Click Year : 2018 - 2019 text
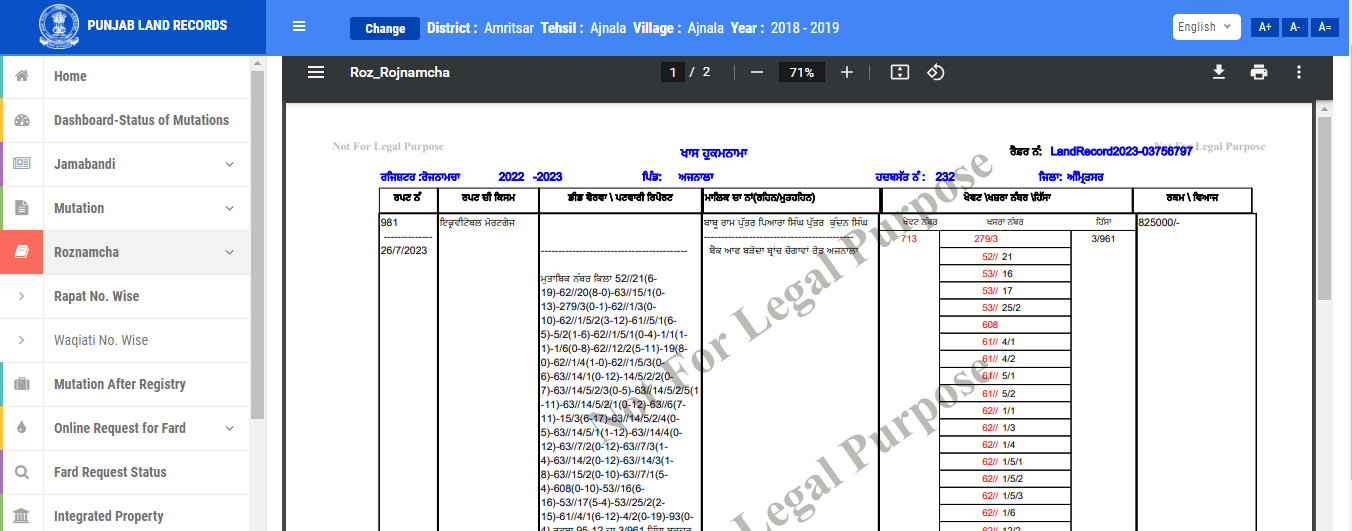1352x531 pixels. tap(785, 28)
